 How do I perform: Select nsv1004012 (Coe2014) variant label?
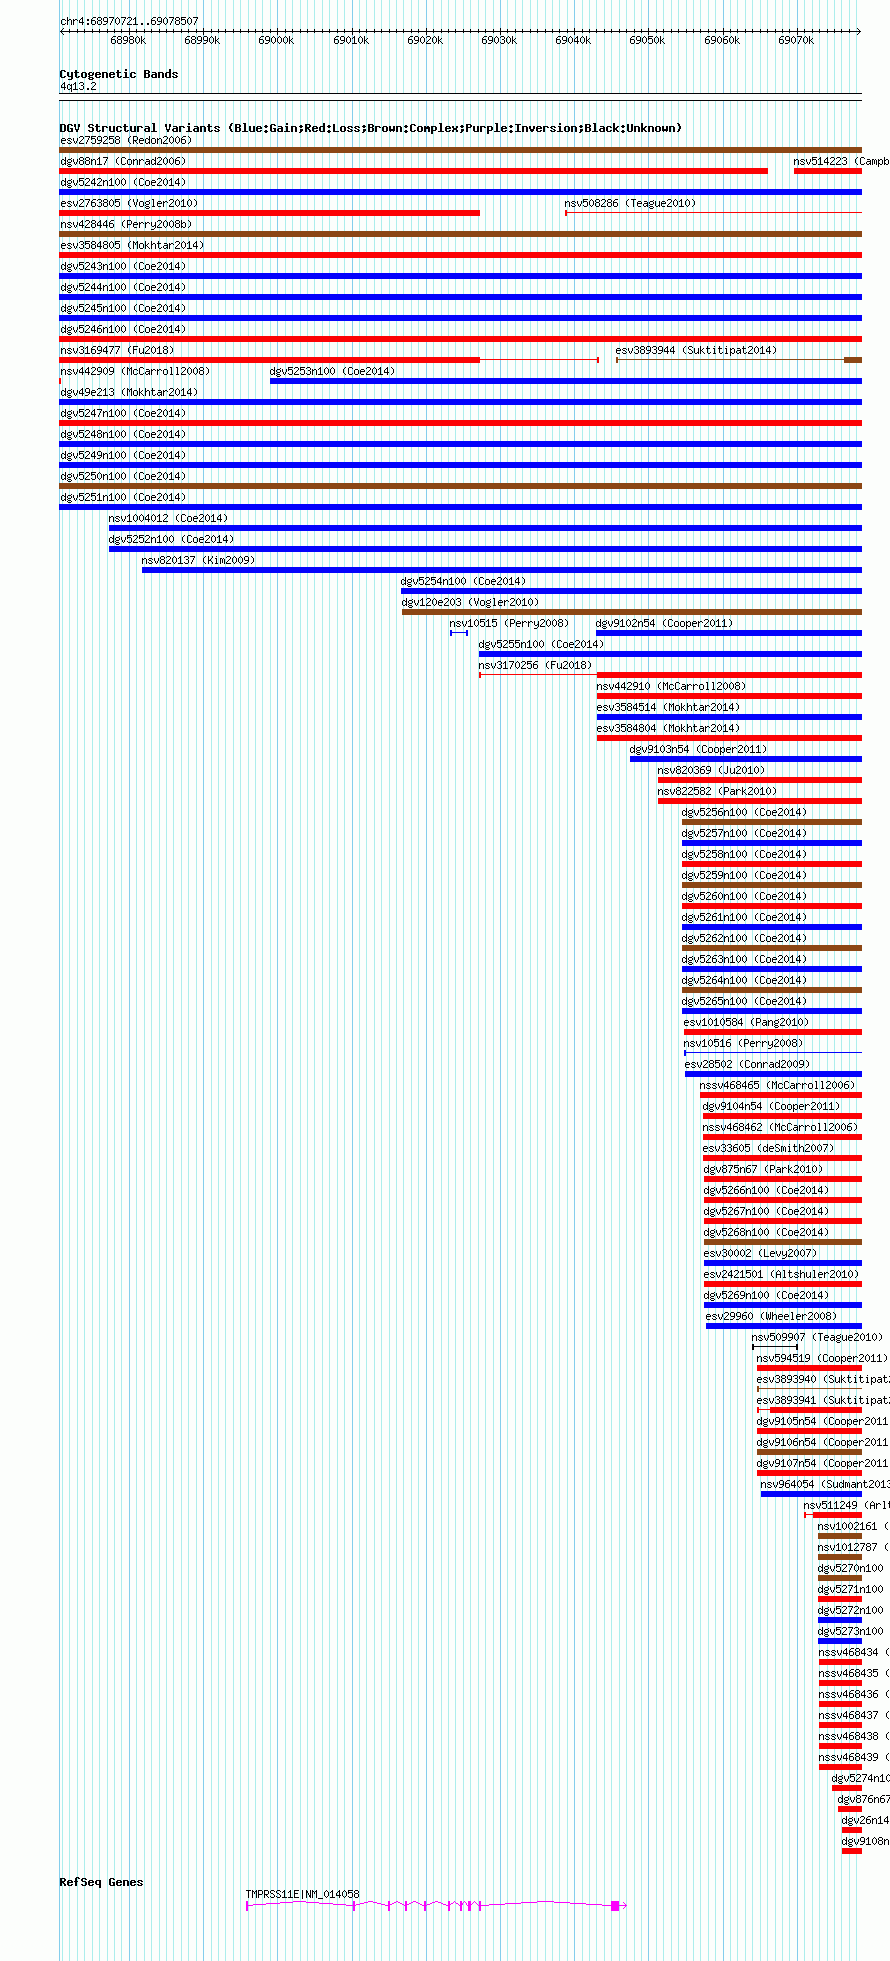168,518
